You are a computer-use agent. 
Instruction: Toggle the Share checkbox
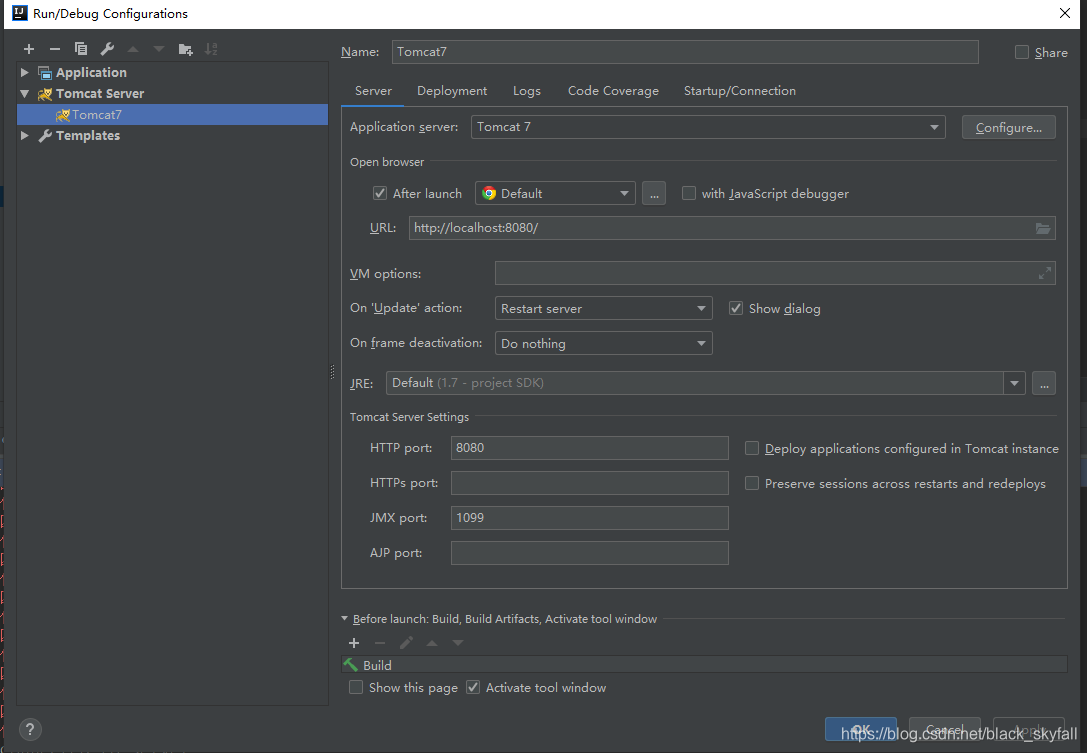pos(1022,52)
